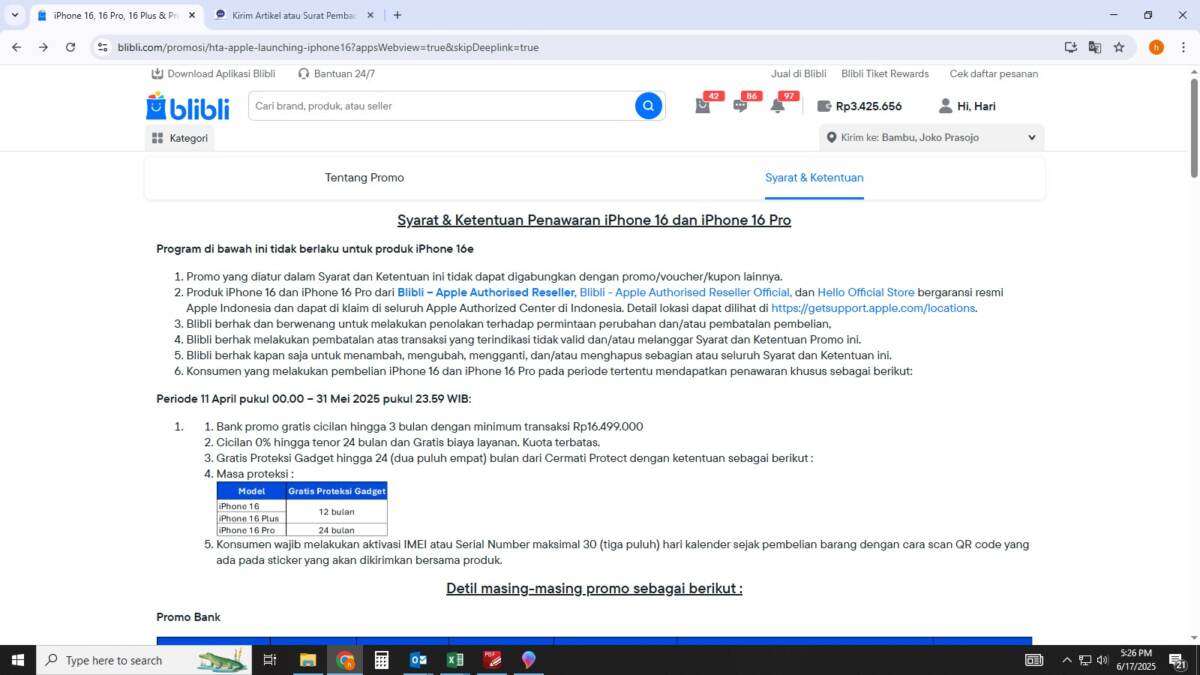
Task: Open Blibli Tiket Rewards link
Action: coord(885,74)
